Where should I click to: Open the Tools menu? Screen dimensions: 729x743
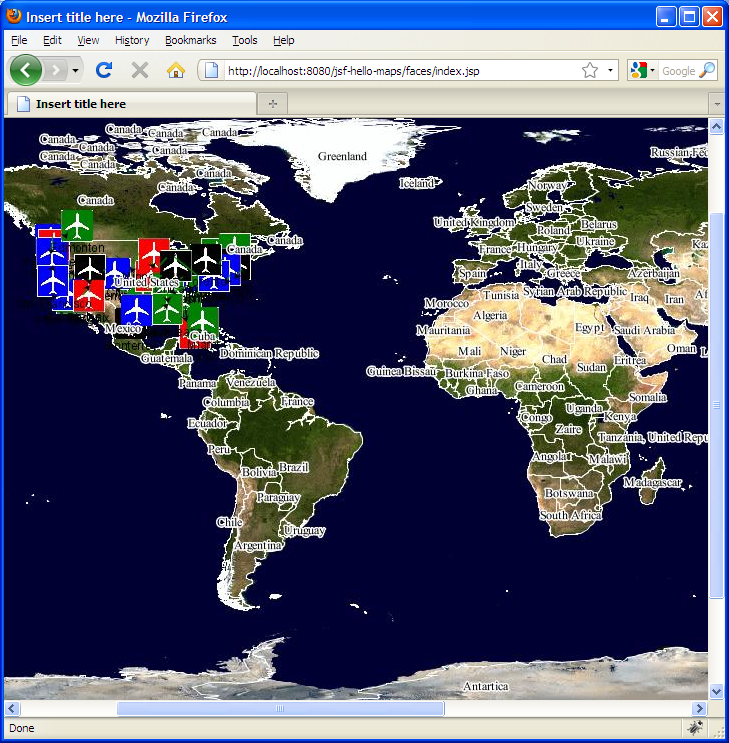(244, 40)
